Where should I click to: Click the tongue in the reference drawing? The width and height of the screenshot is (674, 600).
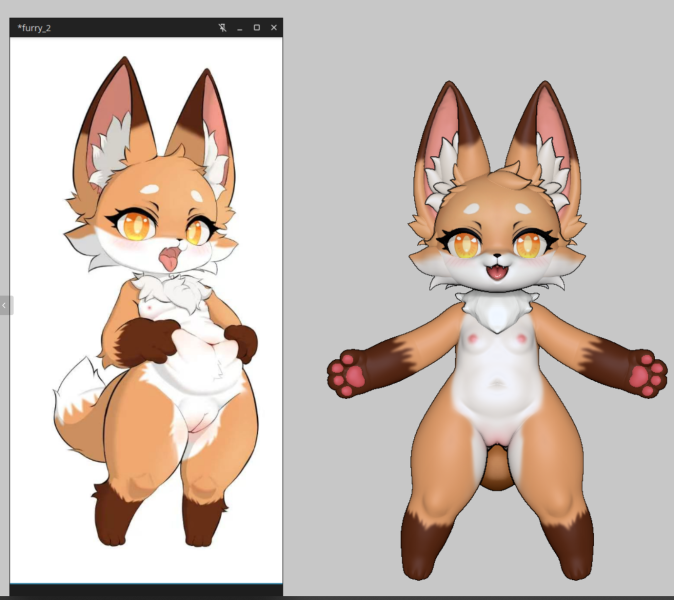tap(169, 260)
